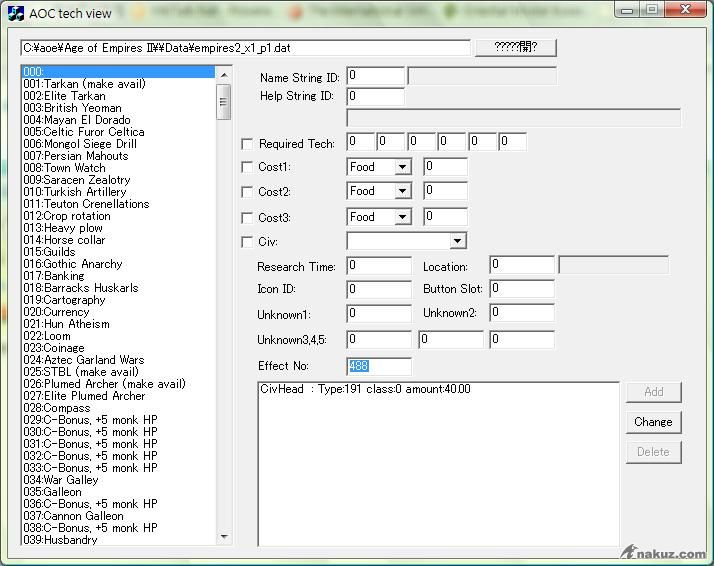Select 021:Hun Atheism
Image resolution: width=714 pixels, height=566 pixels.
pyautogui.click(x=118, y=324)
